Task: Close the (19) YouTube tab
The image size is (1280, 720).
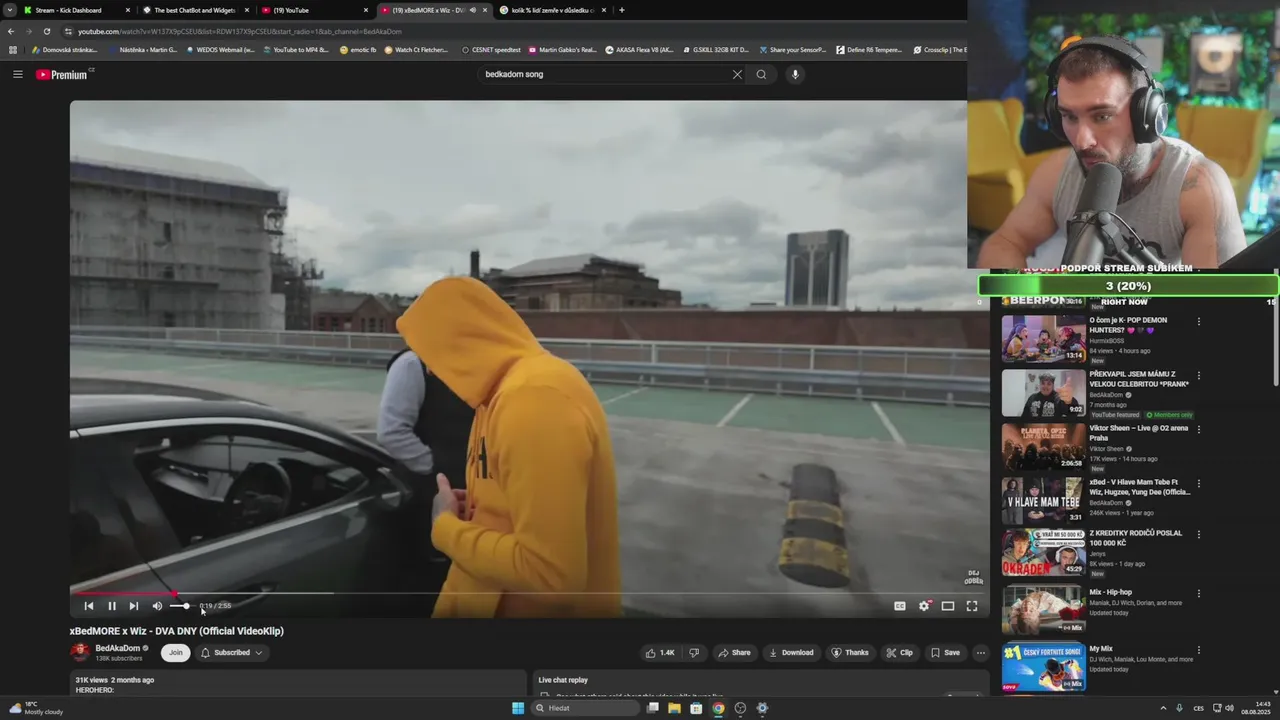Action: pos(366,10)
